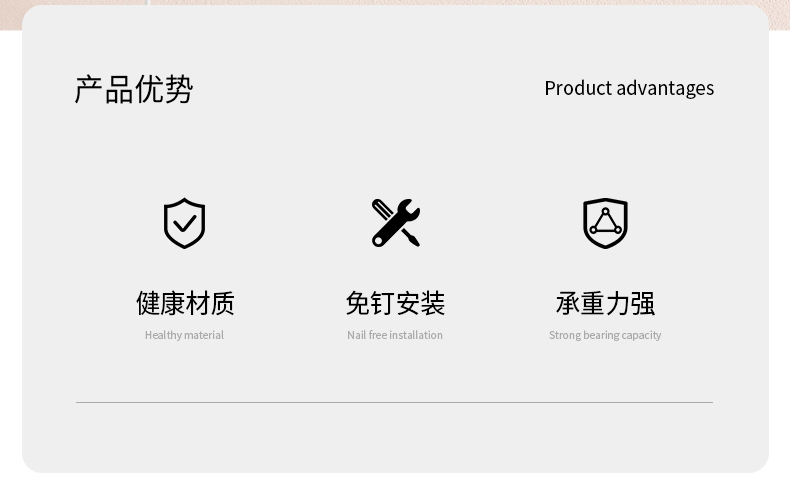Click the horizontal divider line
Screen dimensions: 790x498
(x=394, y=402)
